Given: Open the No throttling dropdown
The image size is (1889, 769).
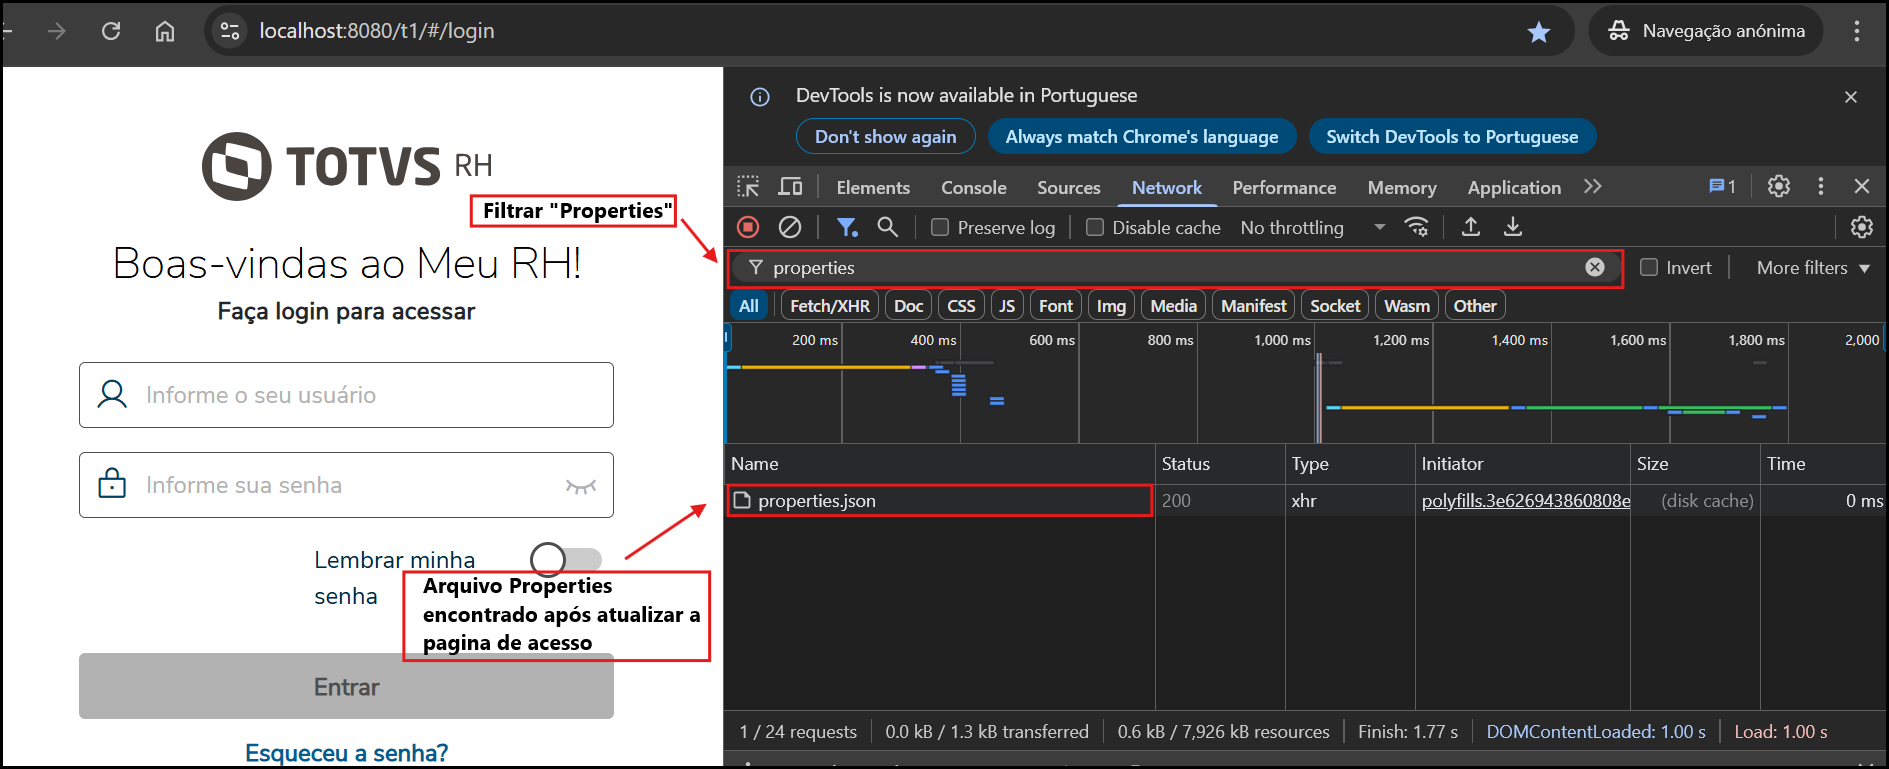Looking at the screenshot, I should pos(1312,228).
